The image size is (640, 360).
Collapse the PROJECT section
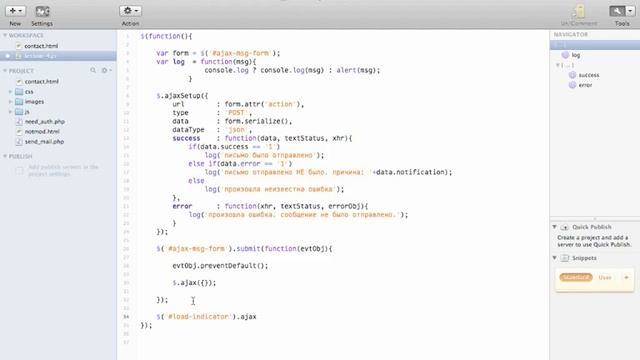coord(5,71)
